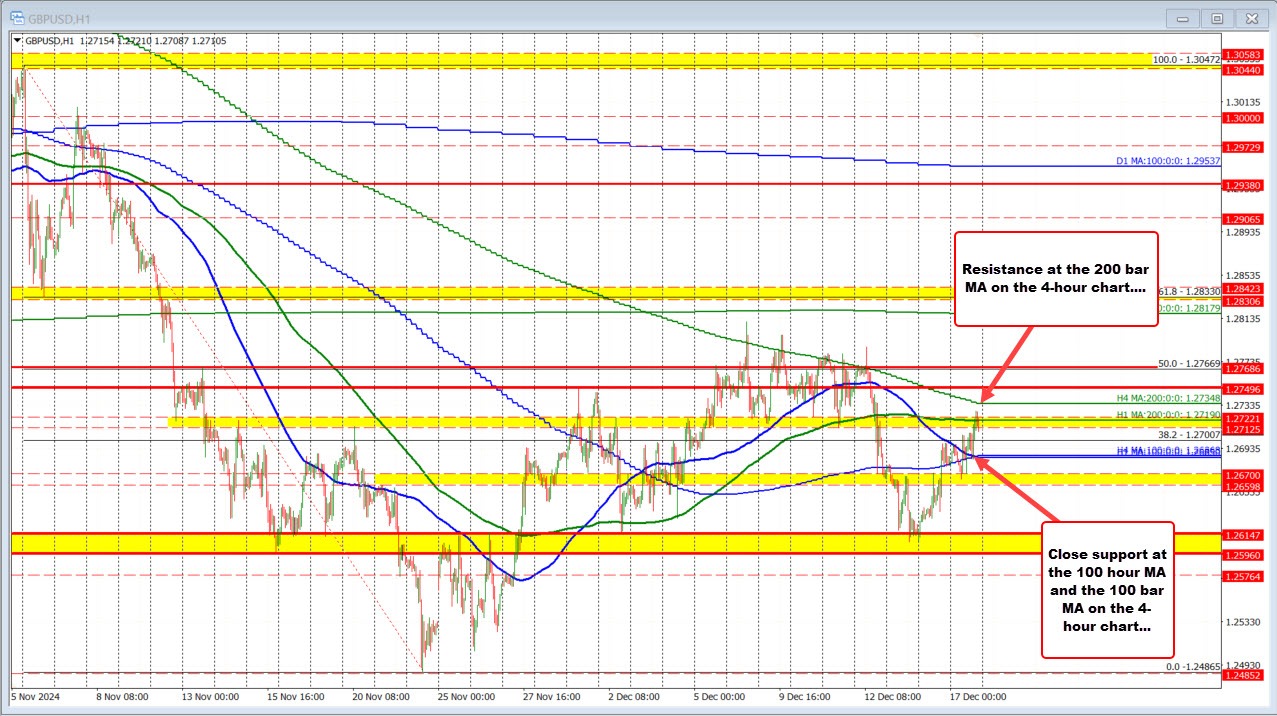This screenshot has width=1277, height=716.
Task: Click the blue H1 MA:100 line label
Action: [x=1170, y=449]
